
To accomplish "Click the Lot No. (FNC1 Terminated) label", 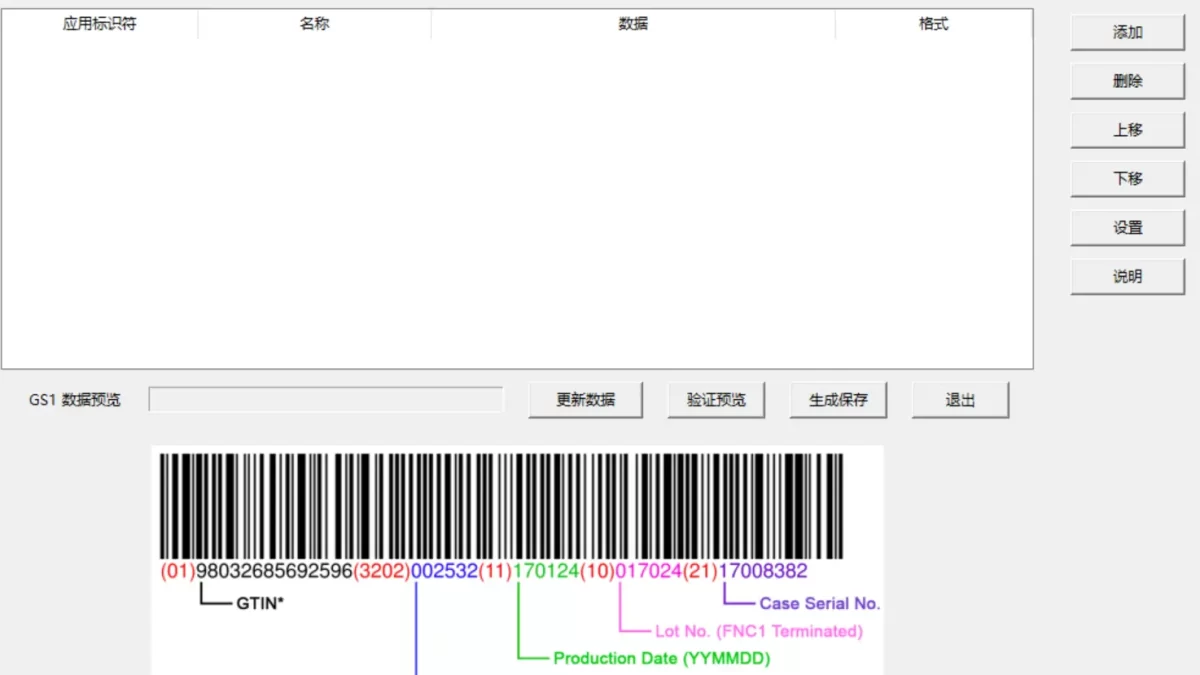I will click(x=759, y=631).
